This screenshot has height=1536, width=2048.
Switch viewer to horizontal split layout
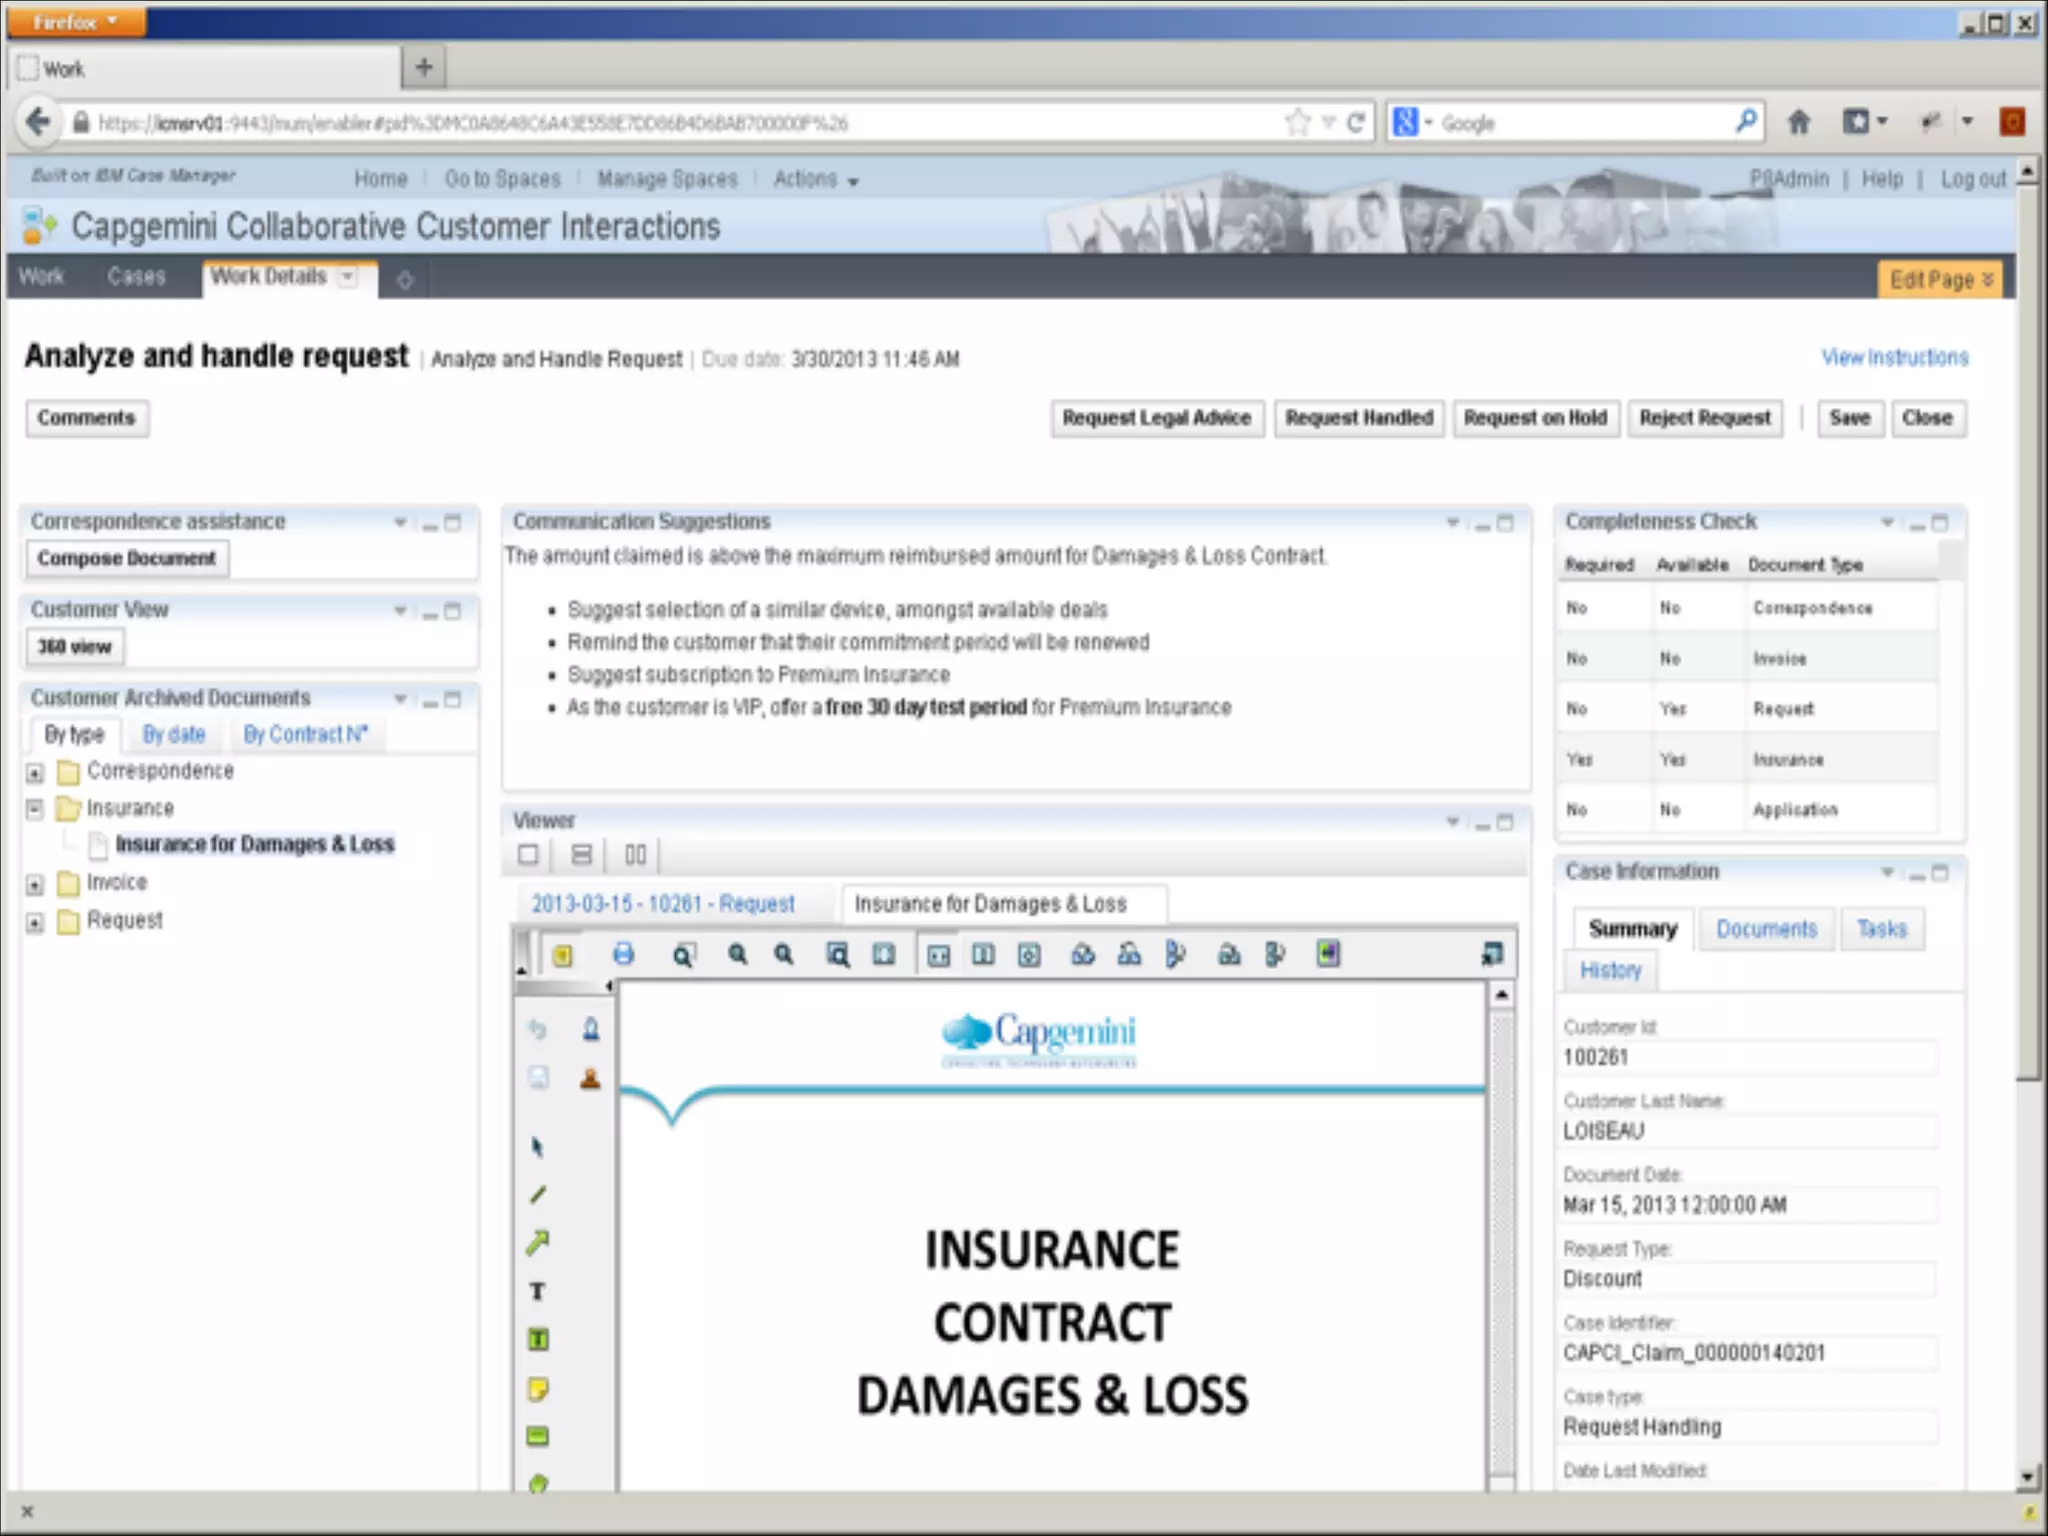coord(581,855)
